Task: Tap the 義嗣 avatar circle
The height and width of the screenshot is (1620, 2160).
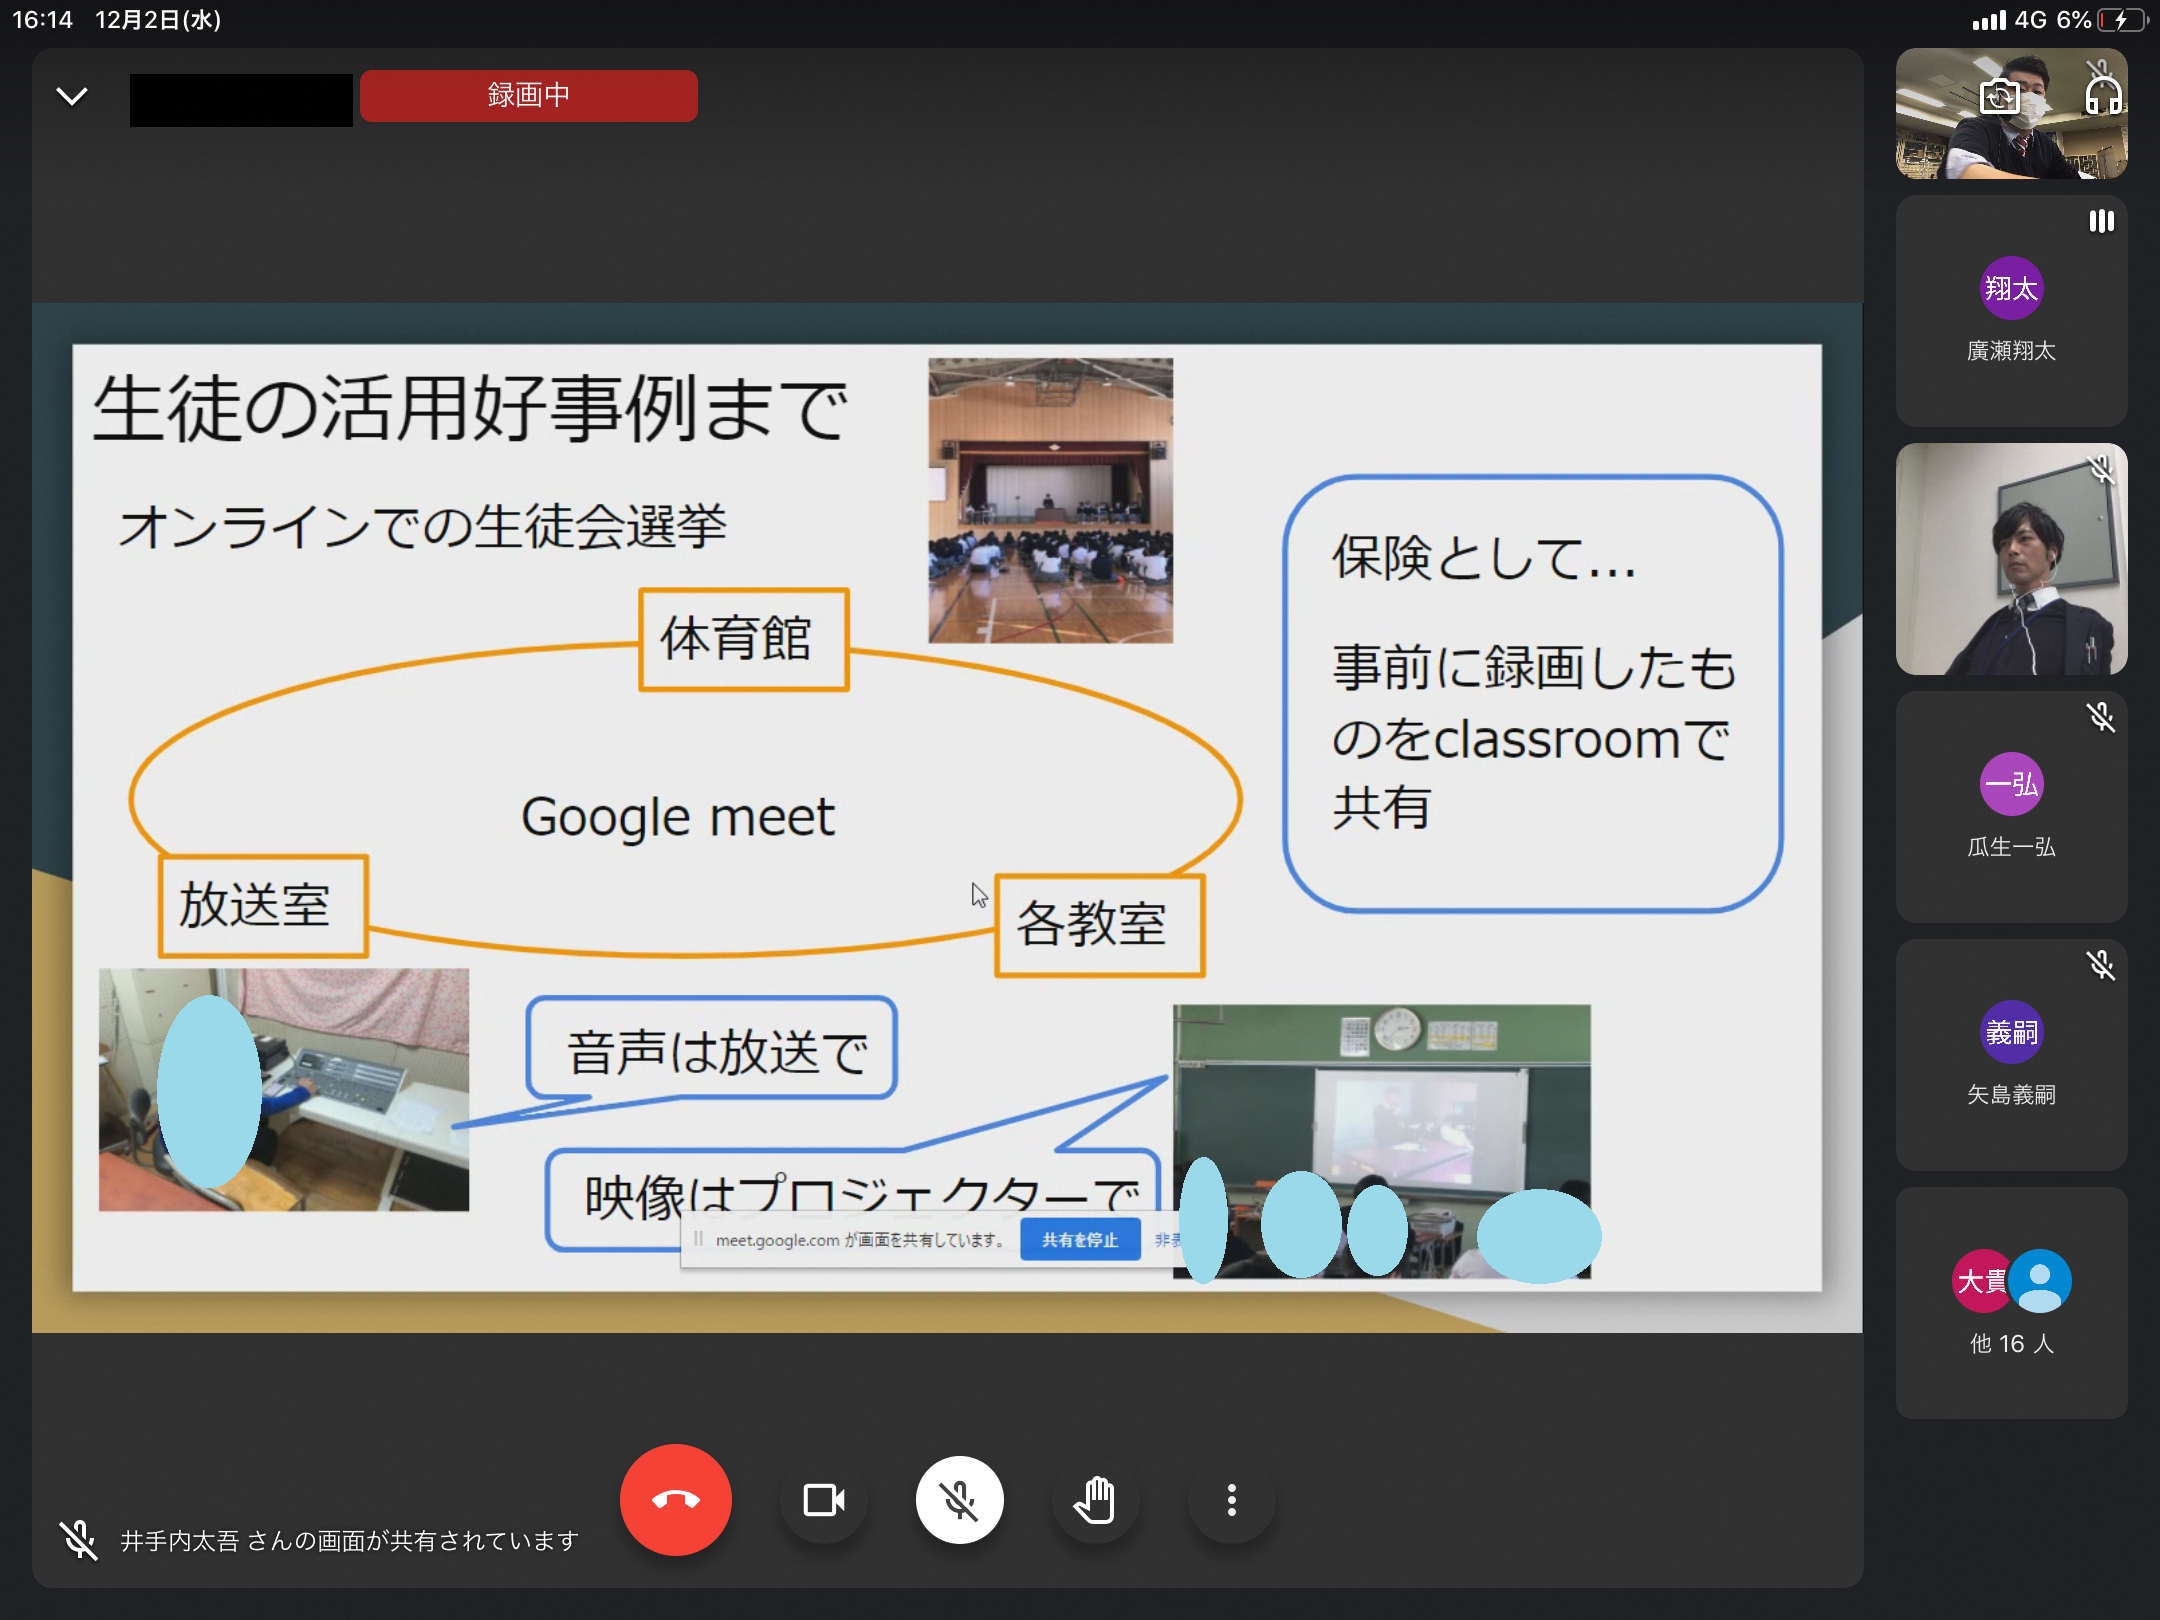Action: pyautogui.click(x=2011, y=1032)
